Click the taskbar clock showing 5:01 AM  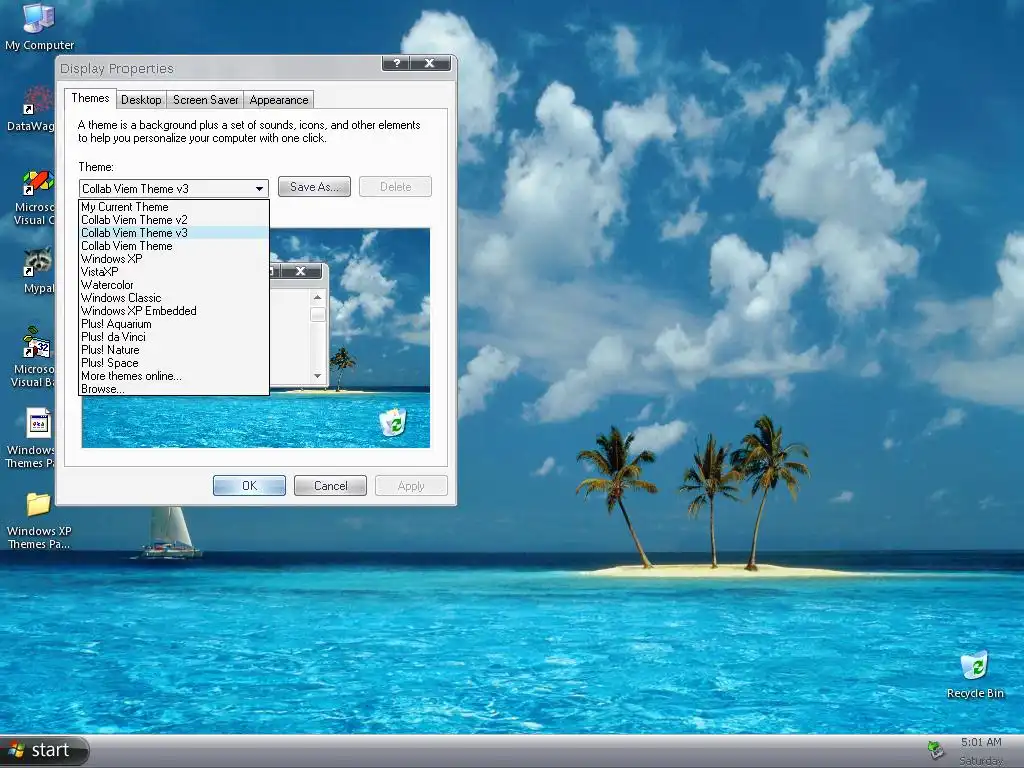click(x=981, y=743)
